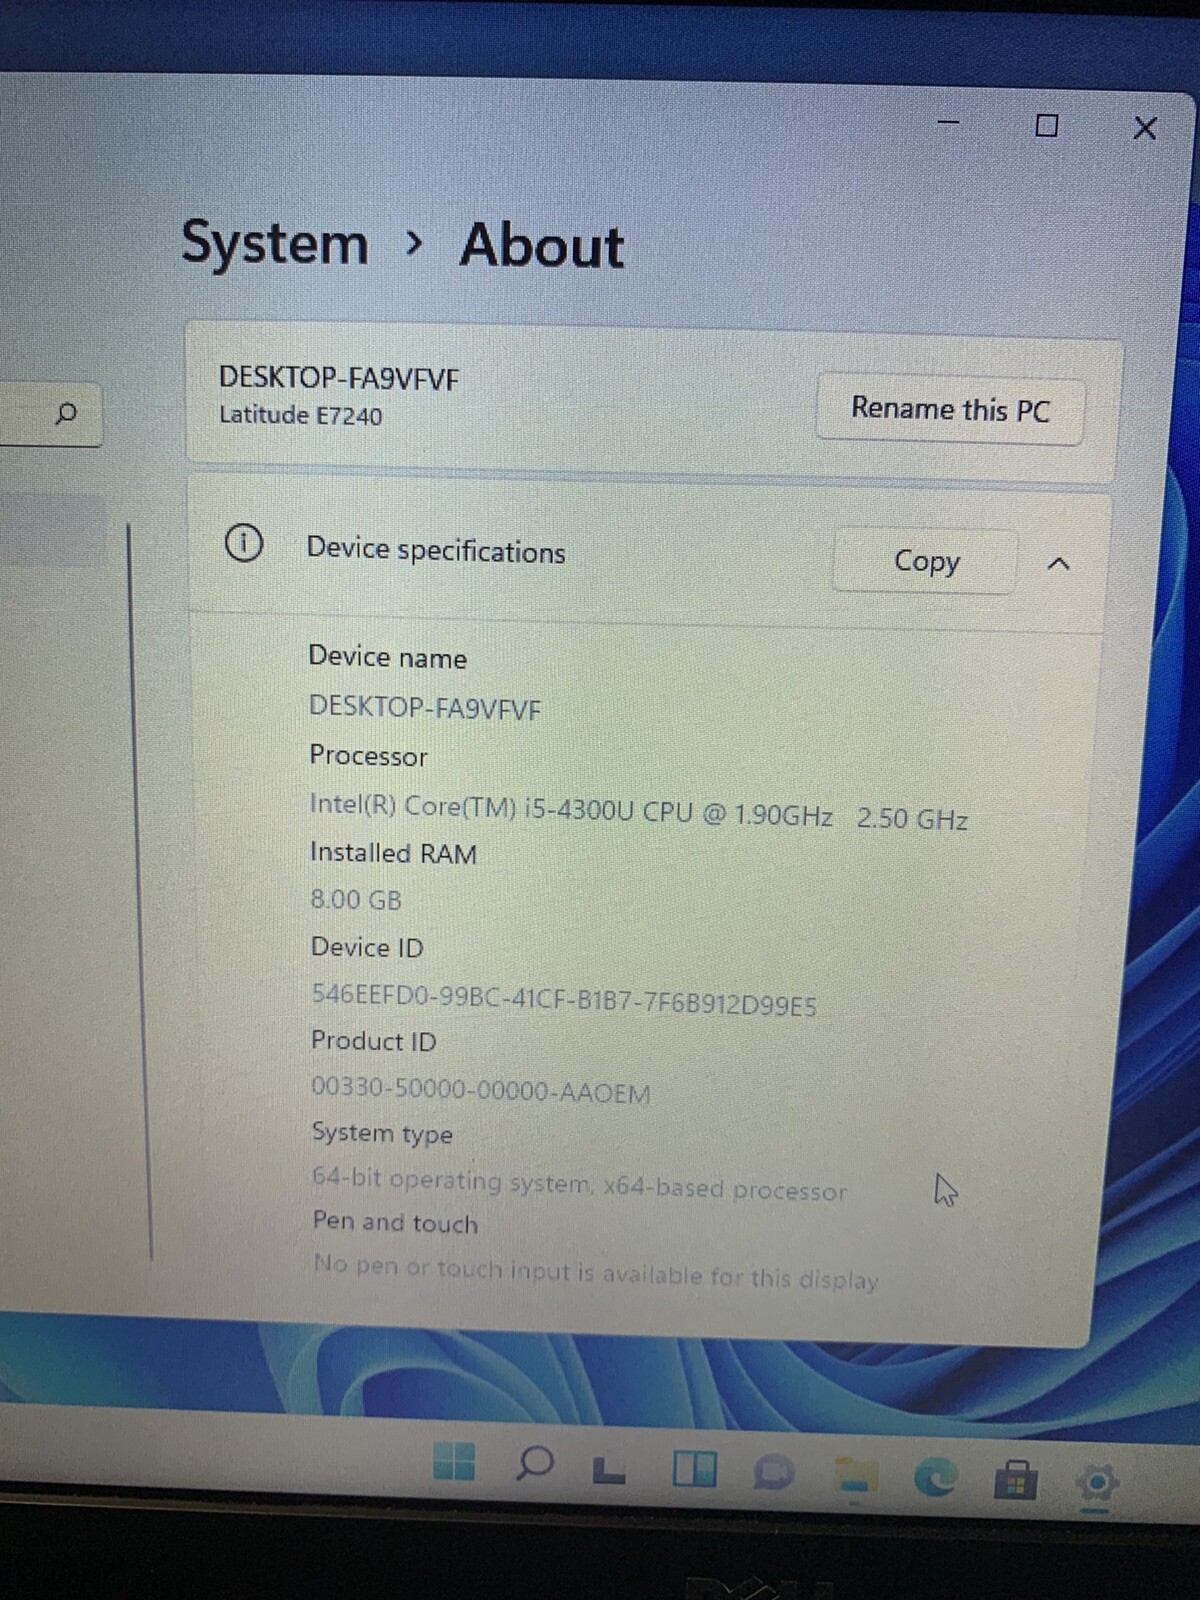Launch File Explorer from taskbar
This screenshot has width=1200, height=1600.
(x=855, y=1477)
